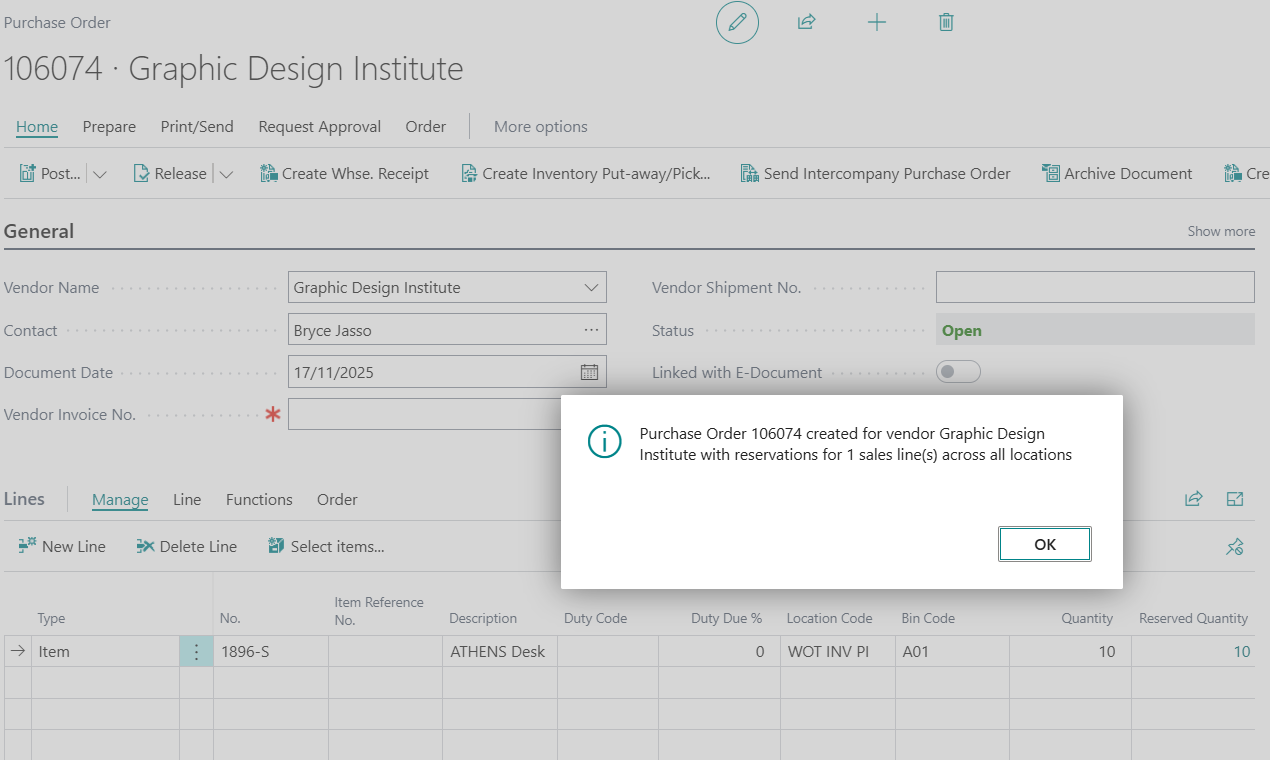Click the share icon in Lines section

(1193, 499)
